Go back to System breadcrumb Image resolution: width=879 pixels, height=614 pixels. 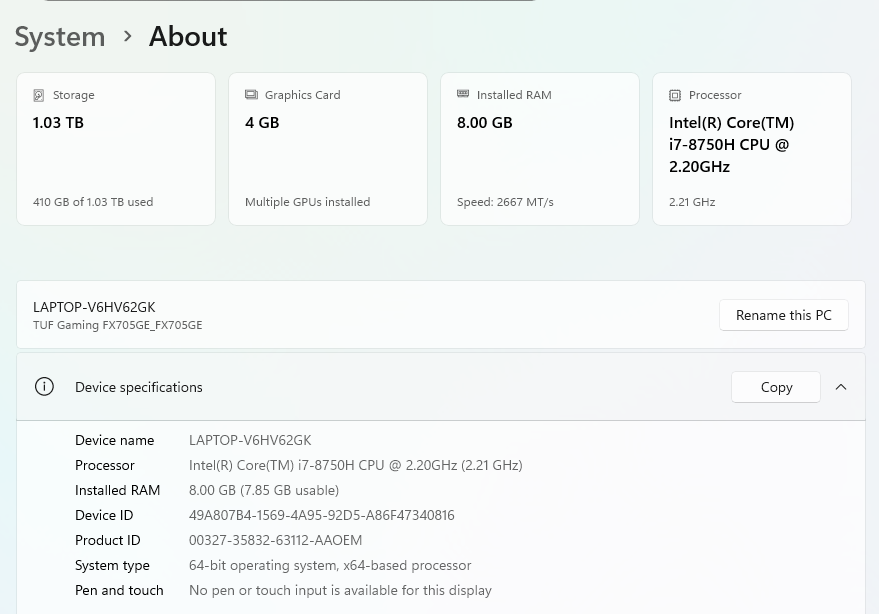pos(60,37)
